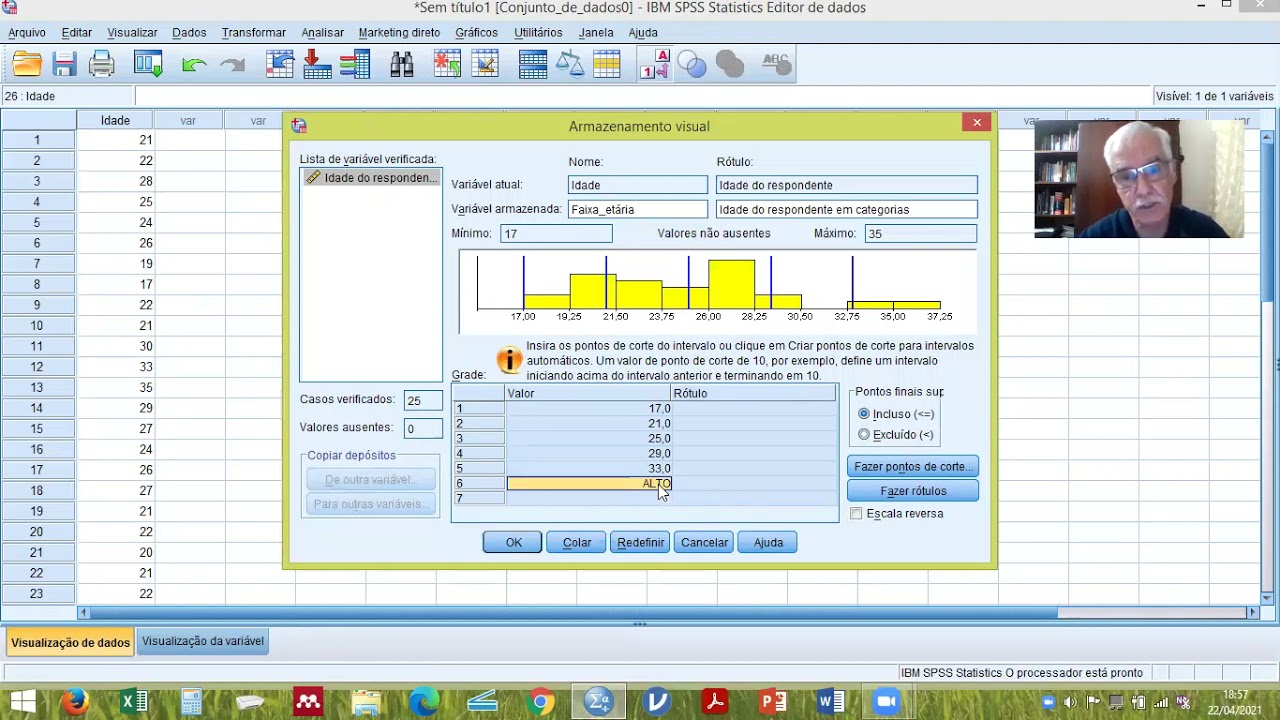
Task: Click the Idade column header
Action: [115, 120]
